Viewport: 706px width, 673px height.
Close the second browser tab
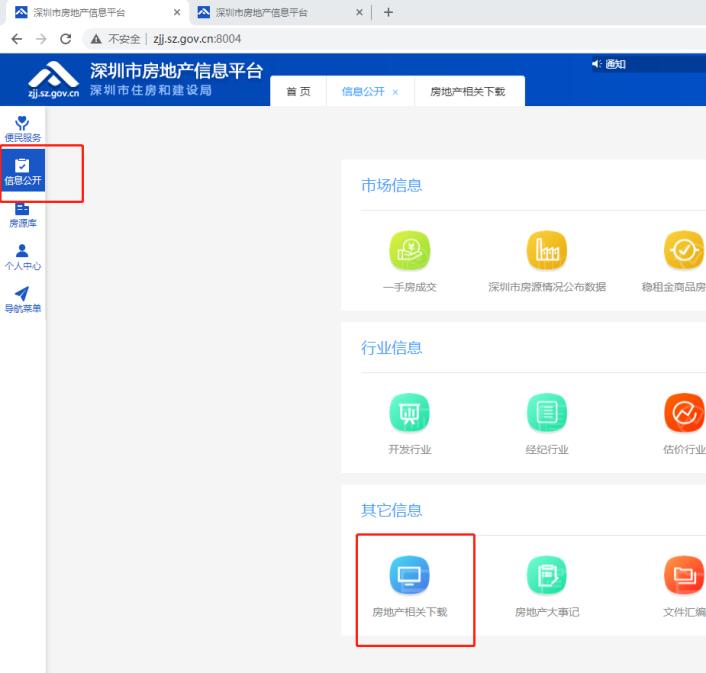coord(359,13)
